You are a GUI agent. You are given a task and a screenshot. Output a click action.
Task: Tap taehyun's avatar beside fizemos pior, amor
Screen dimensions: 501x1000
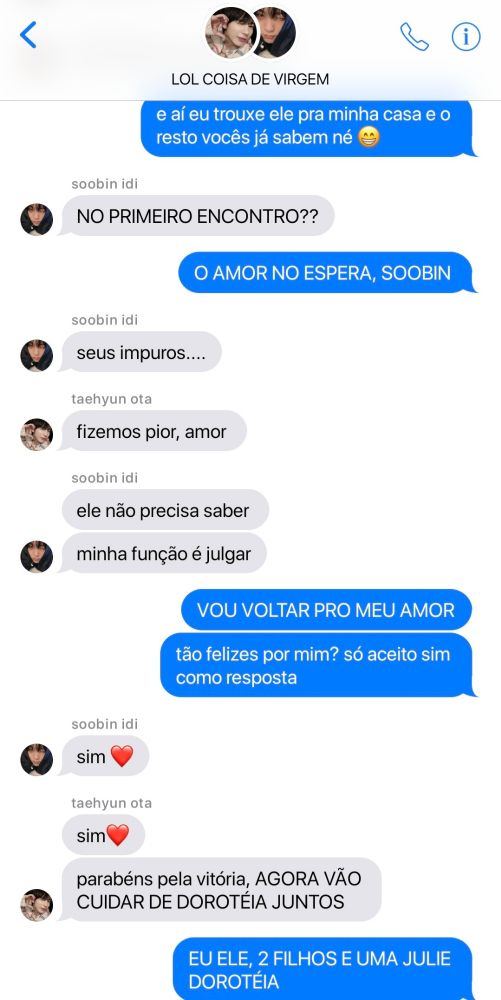tap(36, 434)
